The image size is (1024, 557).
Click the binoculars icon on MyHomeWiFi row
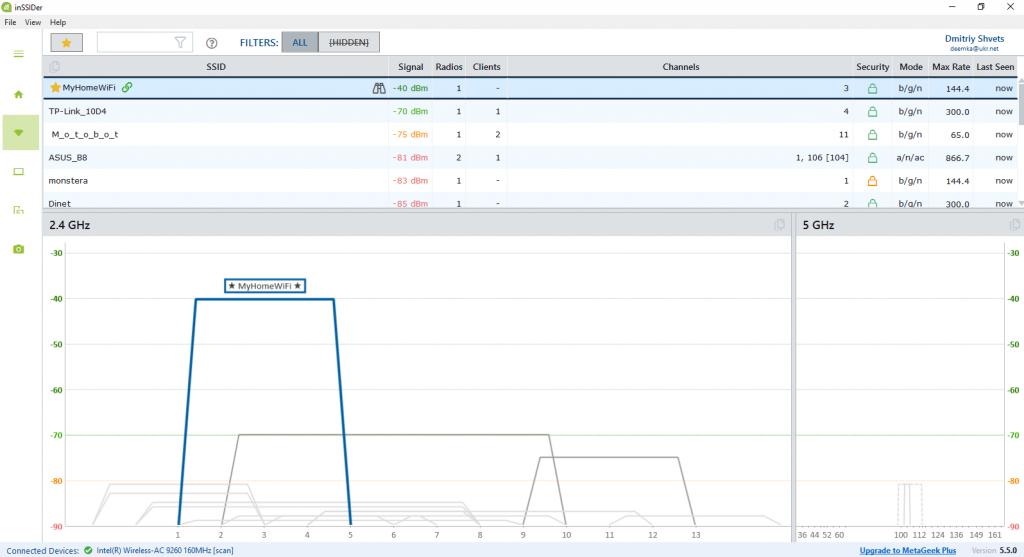click(379, 88)
